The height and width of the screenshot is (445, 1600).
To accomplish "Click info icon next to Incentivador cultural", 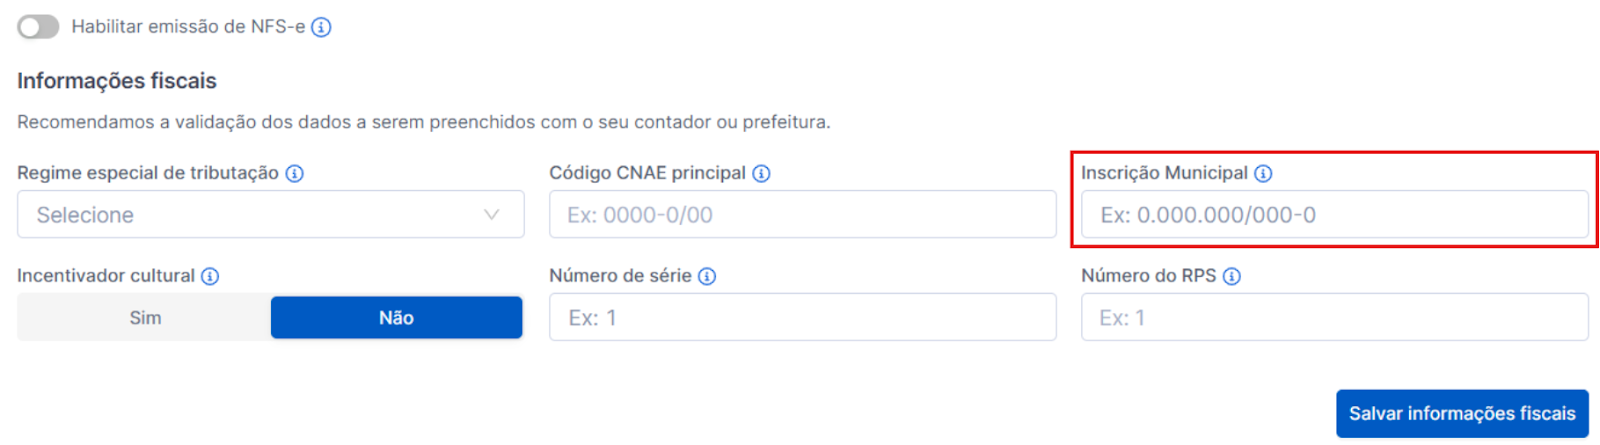I will click(210, 276).
